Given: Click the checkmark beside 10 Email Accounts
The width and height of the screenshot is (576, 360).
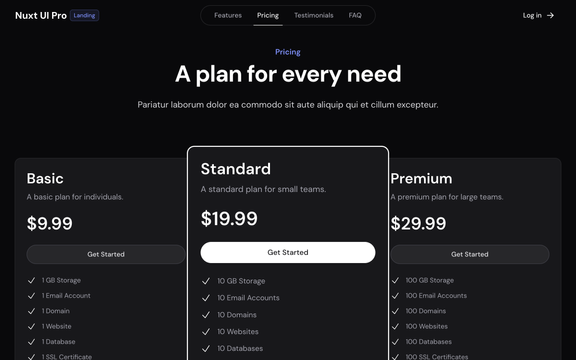Looking at the screenshot, I should tap(206, 298).
